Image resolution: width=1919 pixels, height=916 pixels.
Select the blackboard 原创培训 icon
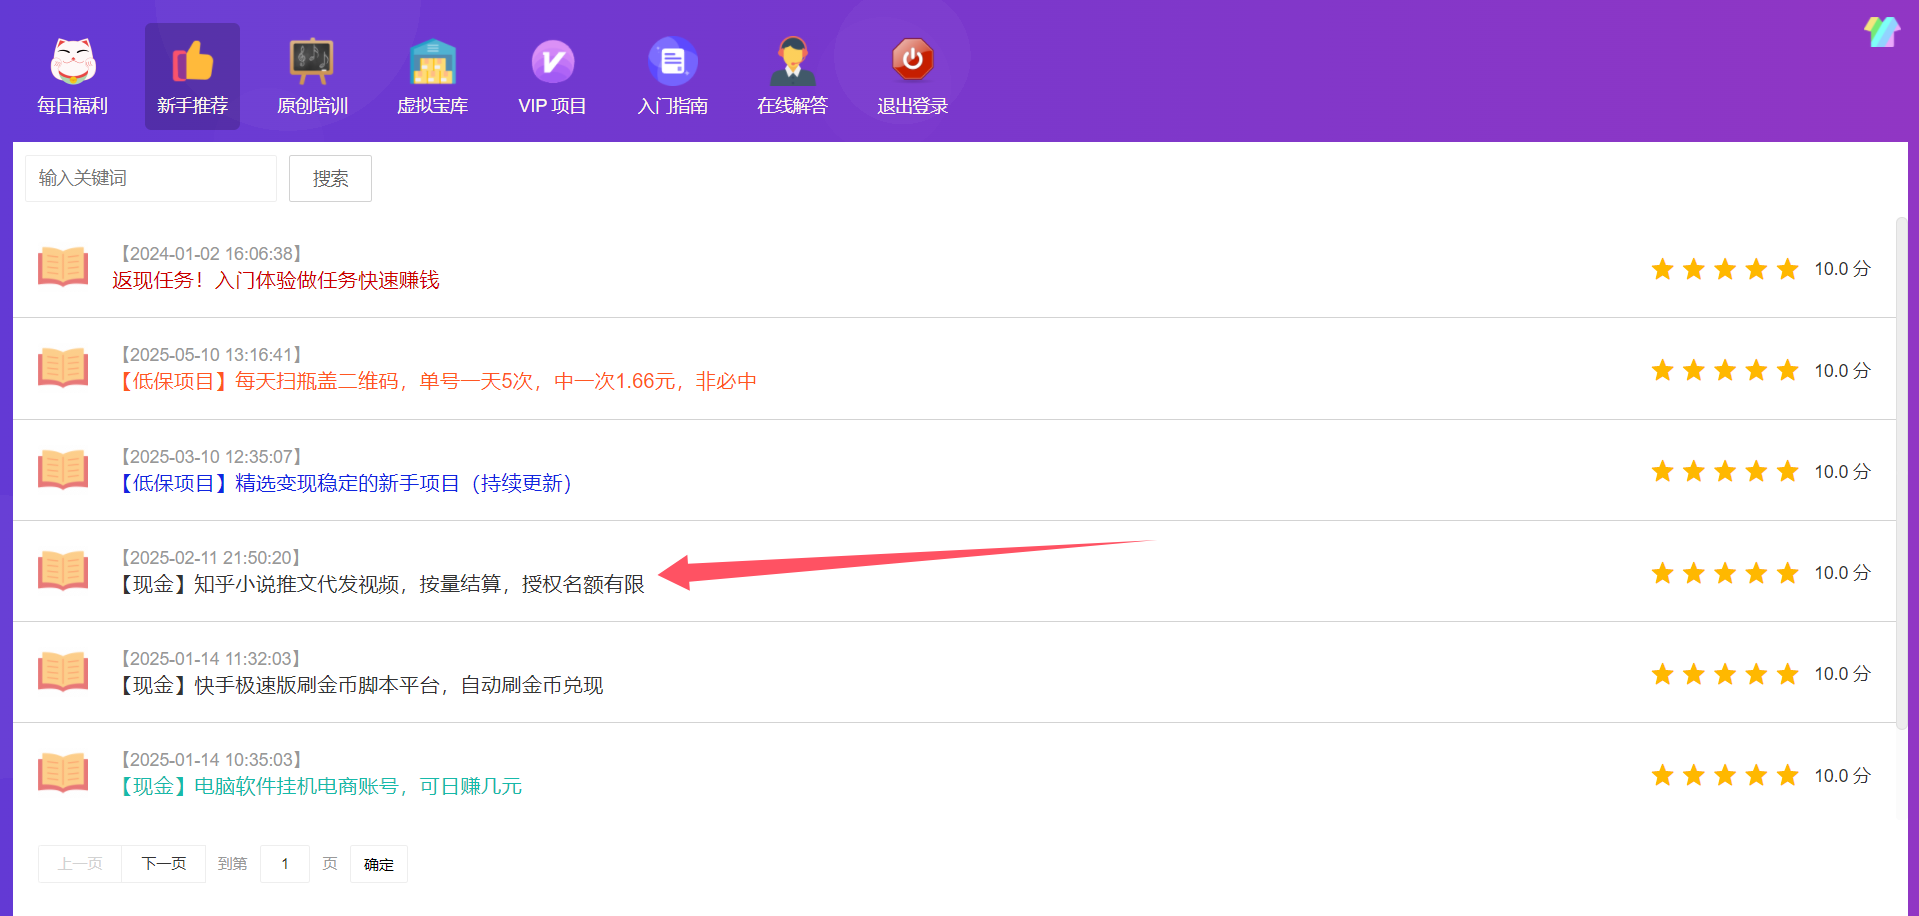(x=312, y=61)
